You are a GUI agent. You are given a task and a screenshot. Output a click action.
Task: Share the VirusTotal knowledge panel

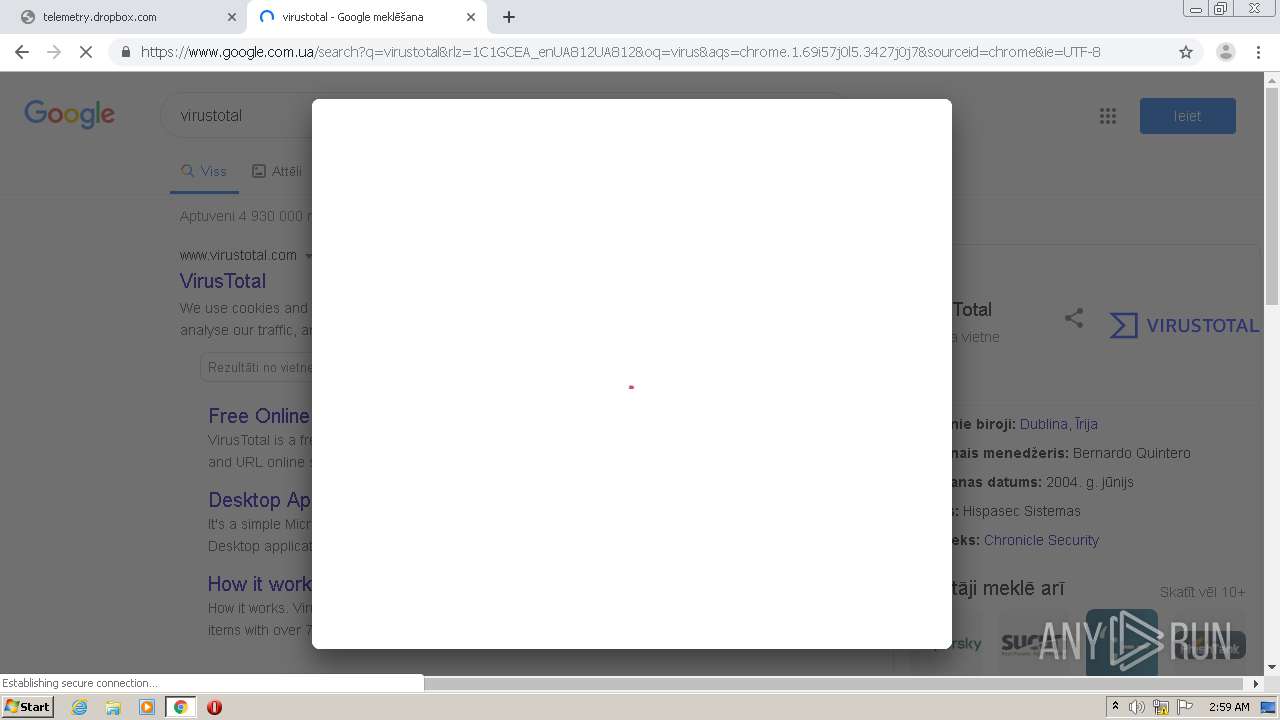point(1074,319)
